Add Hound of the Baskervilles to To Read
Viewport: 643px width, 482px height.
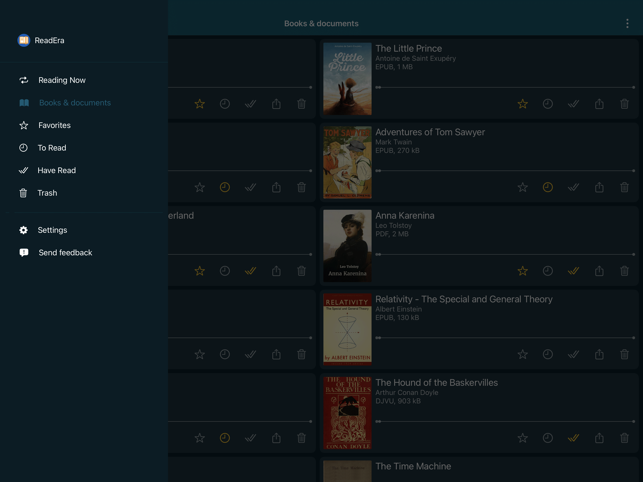[547, 438]
